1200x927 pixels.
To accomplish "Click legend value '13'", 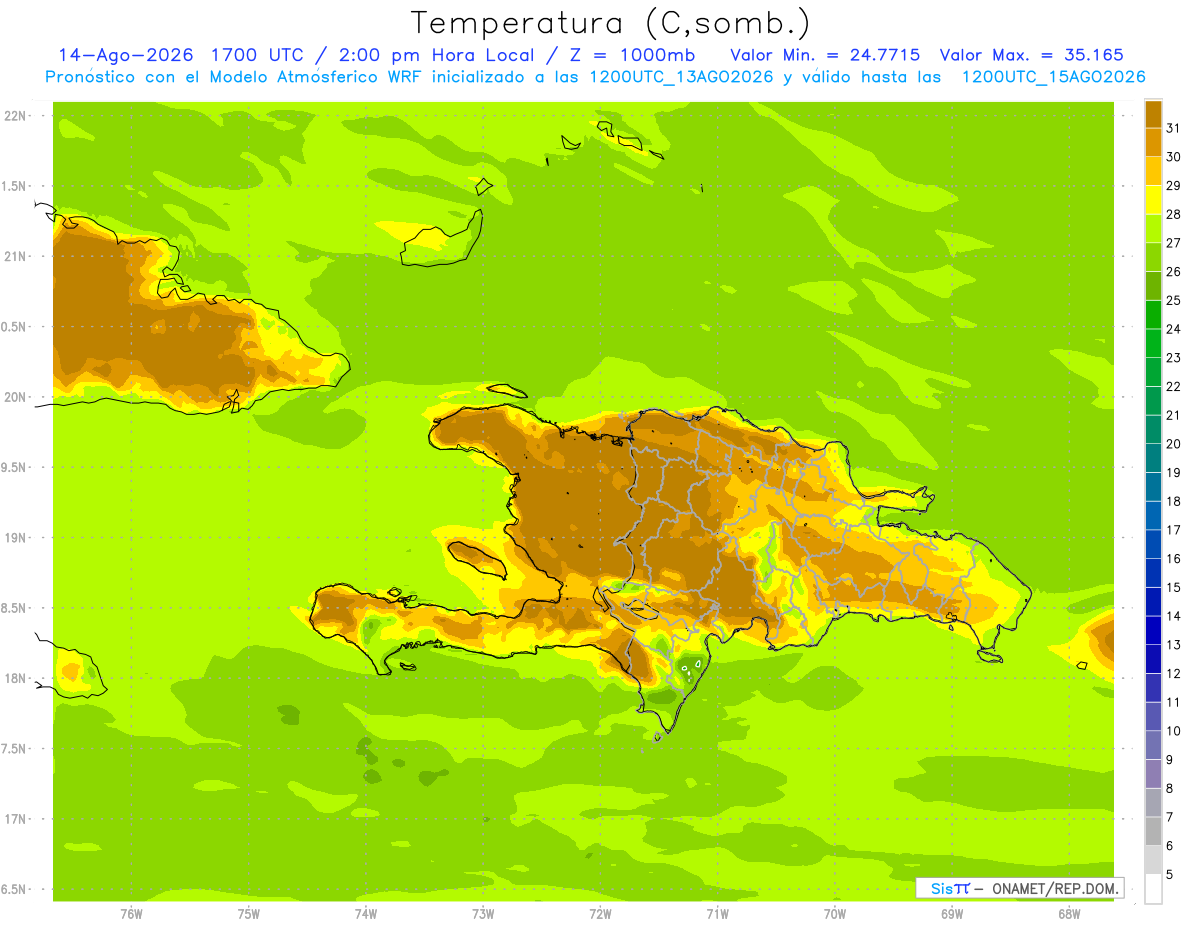I will tap(1173, 645).
